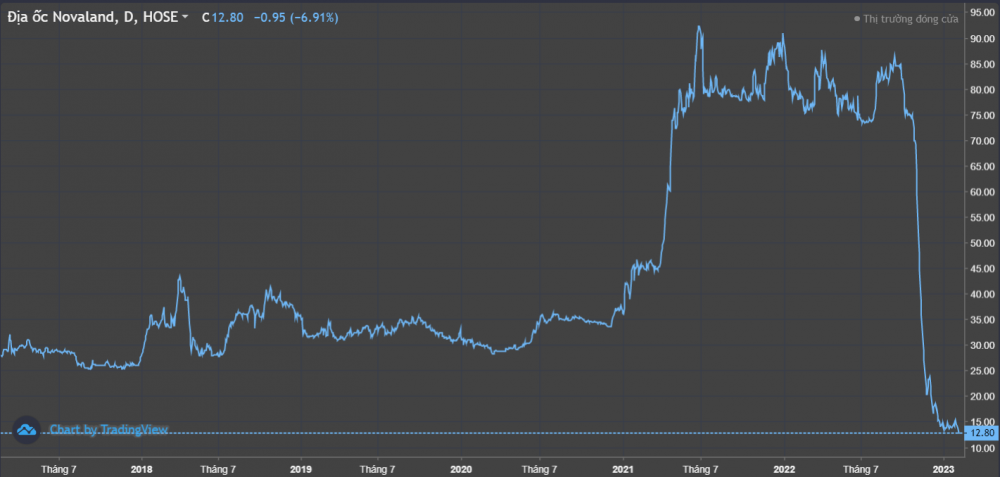Open the Địa ốc Novaland symbol dropdown arrow
The height and width of the screenshot is (477, 1000).
tap(186, 17)
